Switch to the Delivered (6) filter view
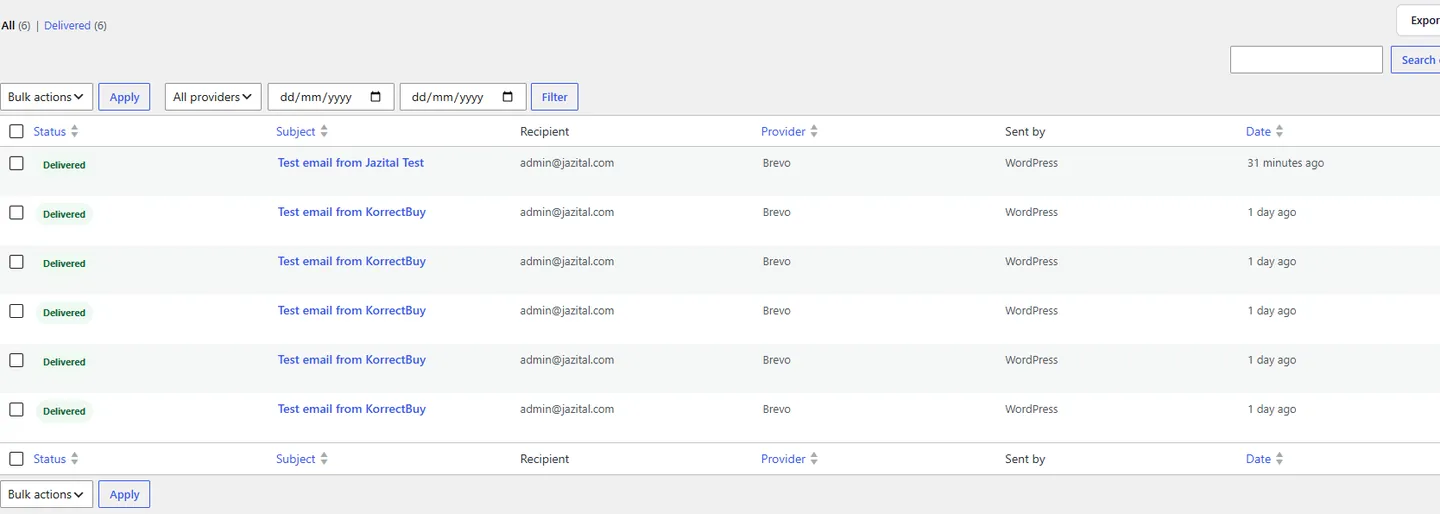1440x514 pixels. (75, 25)
